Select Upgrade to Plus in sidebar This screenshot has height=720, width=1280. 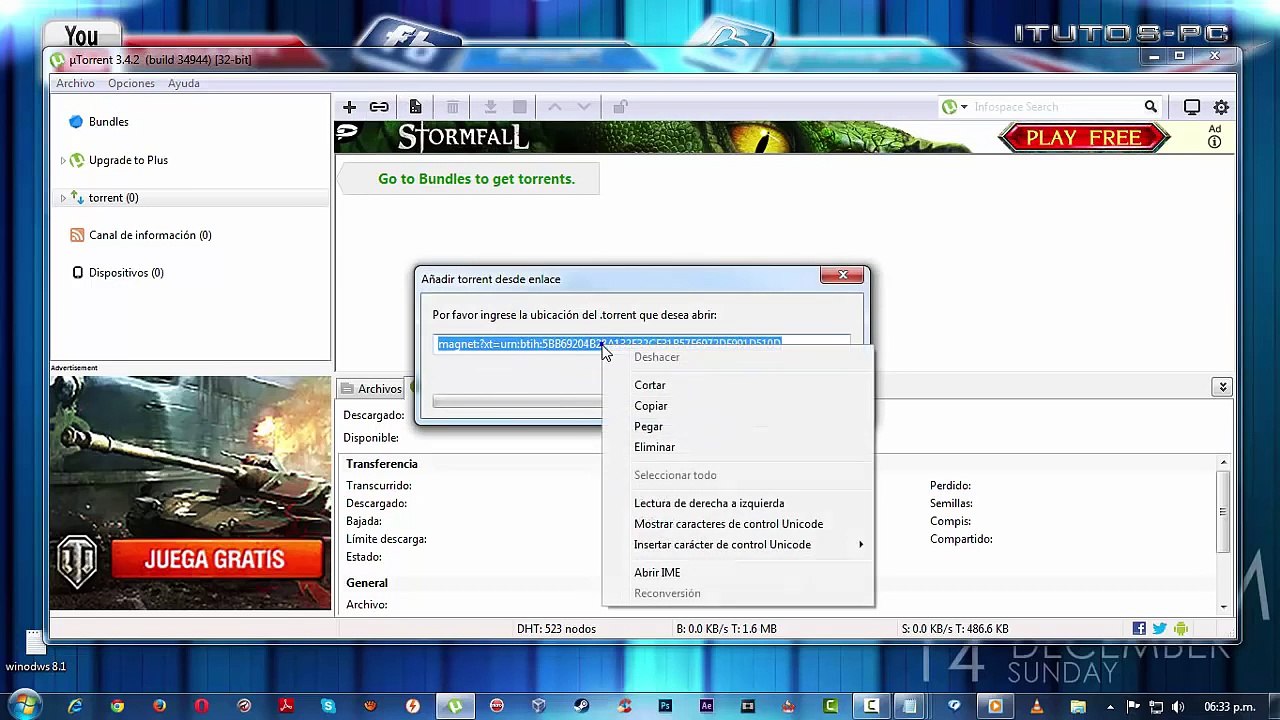[128, 160]
